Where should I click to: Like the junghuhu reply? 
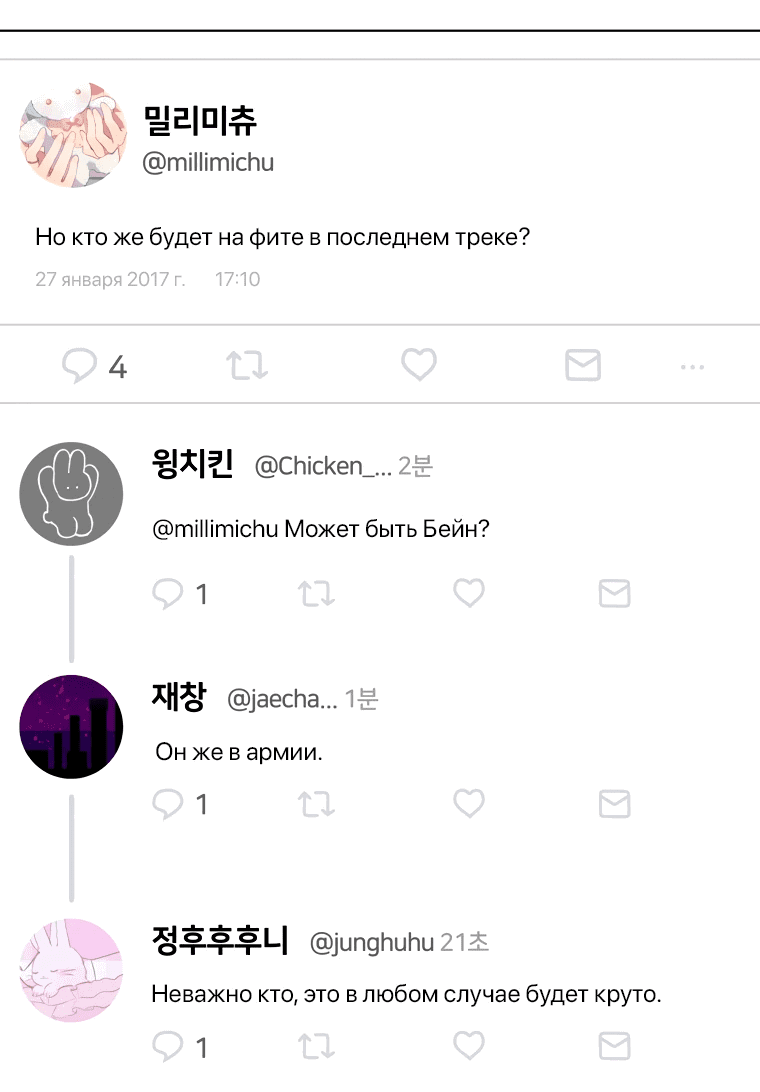tap(469, 1046)
